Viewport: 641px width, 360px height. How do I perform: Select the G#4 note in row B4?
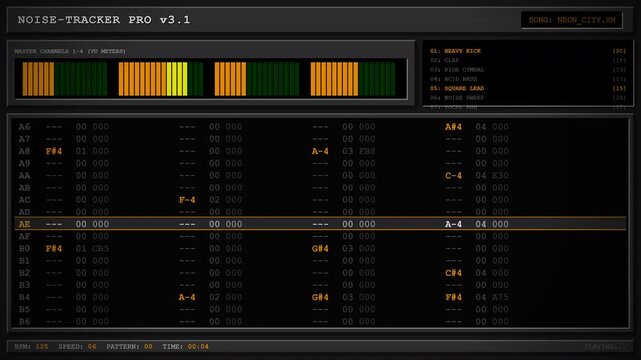tap(320, 297)
